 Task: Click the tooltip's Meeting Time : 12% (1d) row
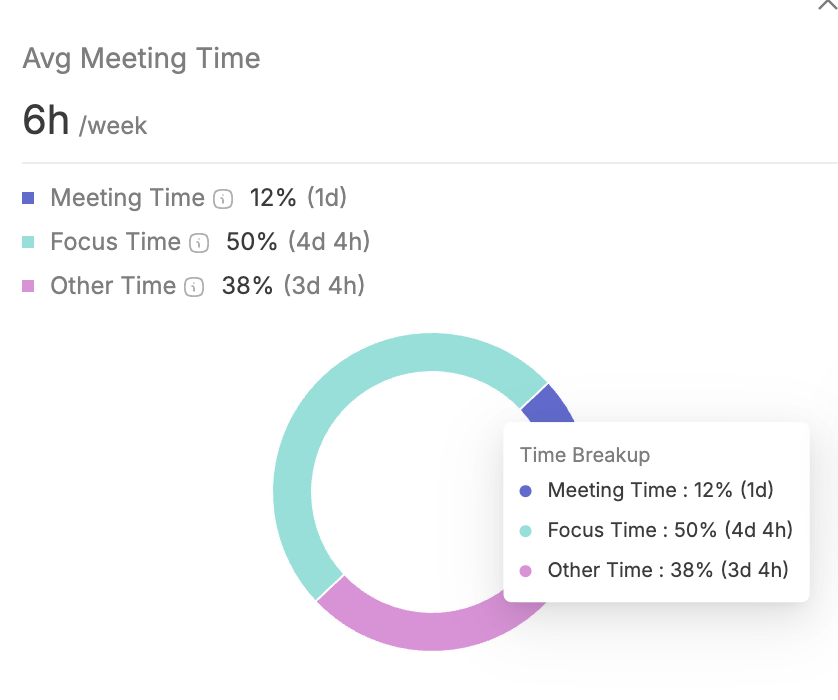(x=660, y=490)
